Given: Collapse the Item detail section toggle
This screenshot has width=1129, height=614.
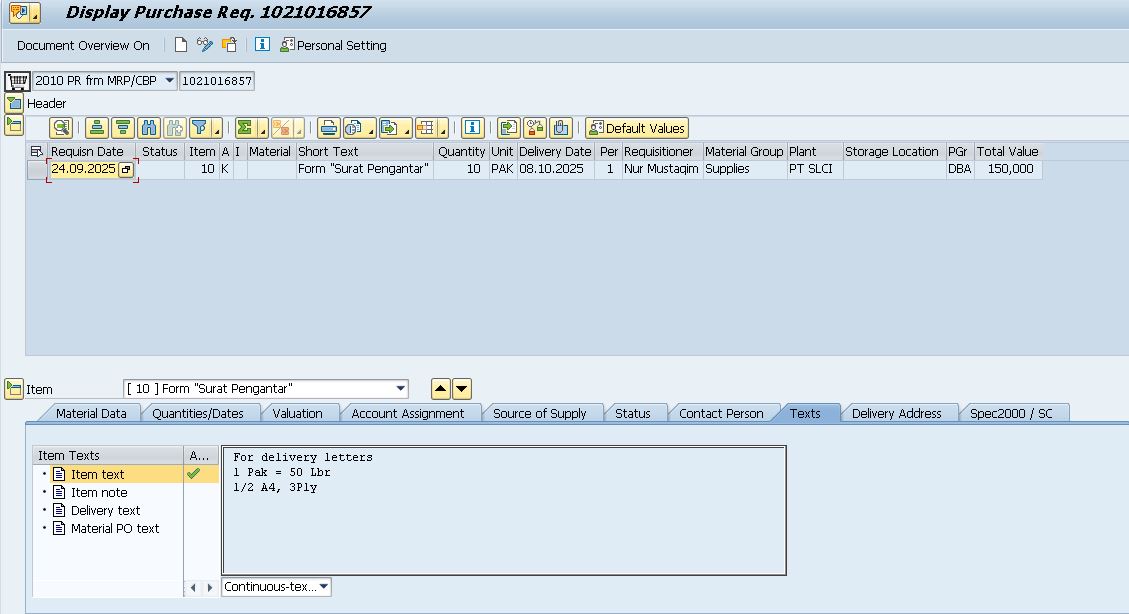Looking at the screenshot, I should [x=13, y=389].
